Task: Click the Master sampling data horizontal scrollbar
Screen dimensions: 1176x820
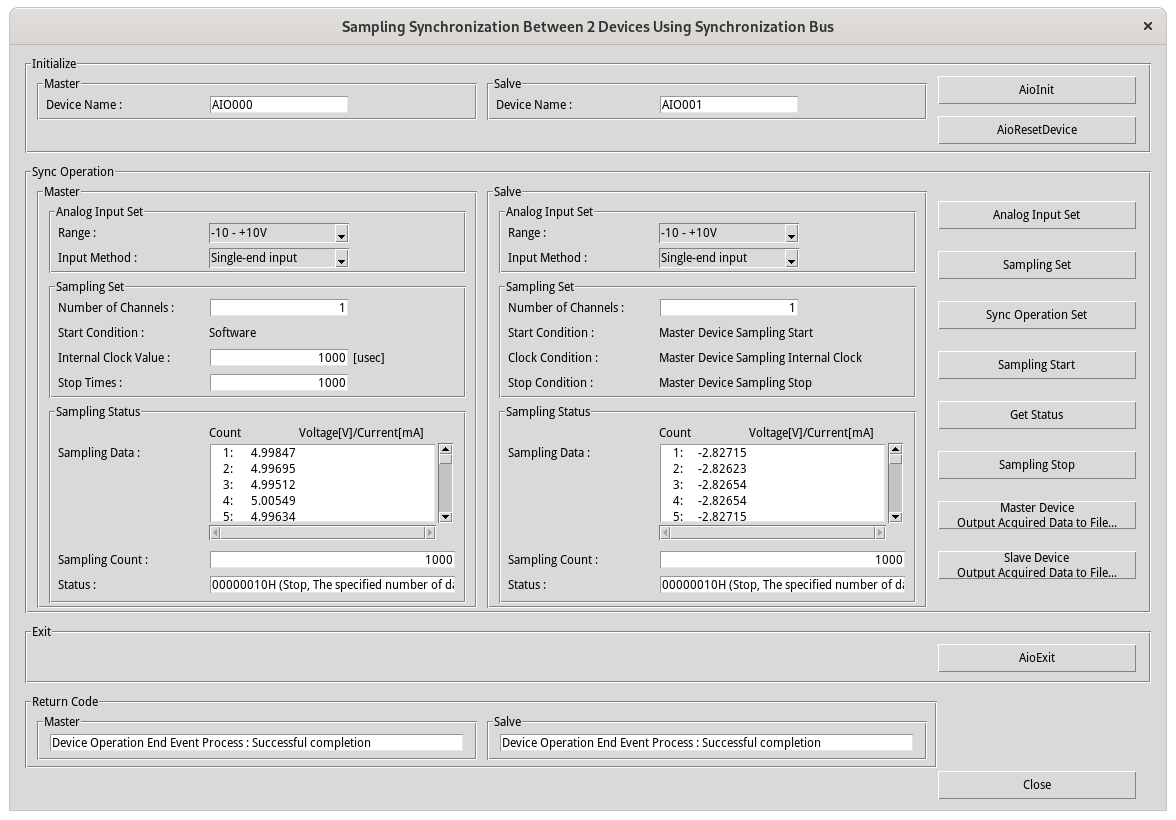Action: point(322,533)
